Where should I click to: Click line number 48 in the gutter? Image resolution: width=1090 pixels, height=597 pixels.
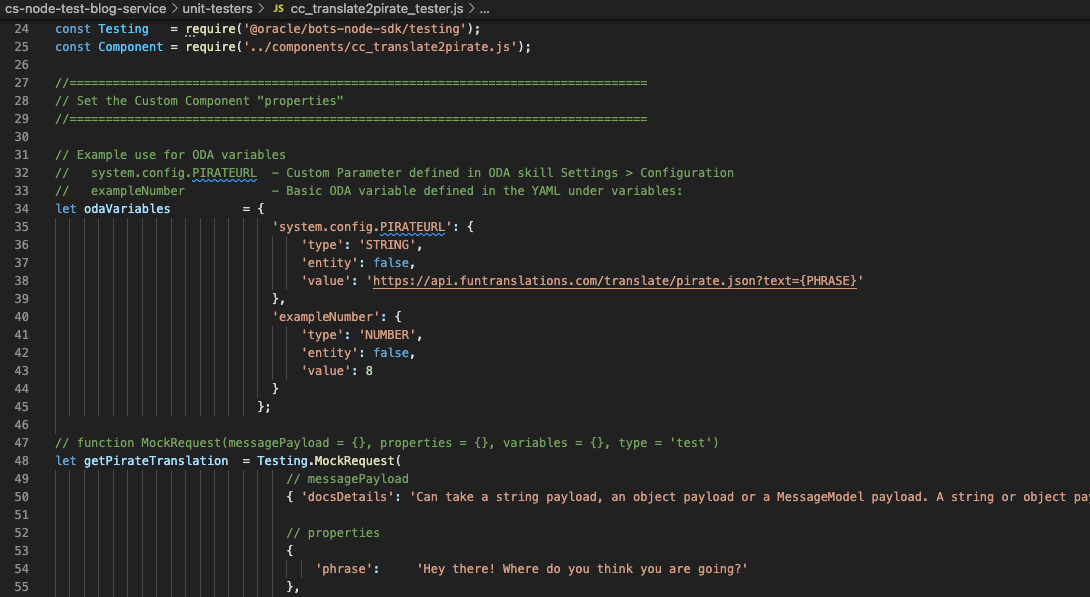point(24,460)
